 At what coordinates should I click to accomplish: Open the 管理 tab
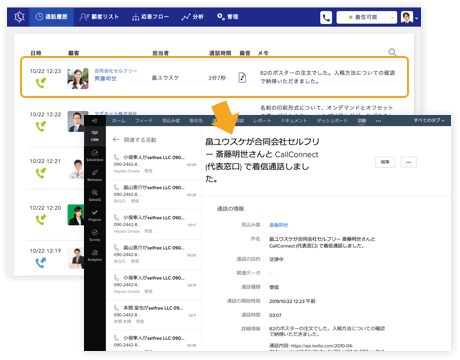(x=228, y=17)
